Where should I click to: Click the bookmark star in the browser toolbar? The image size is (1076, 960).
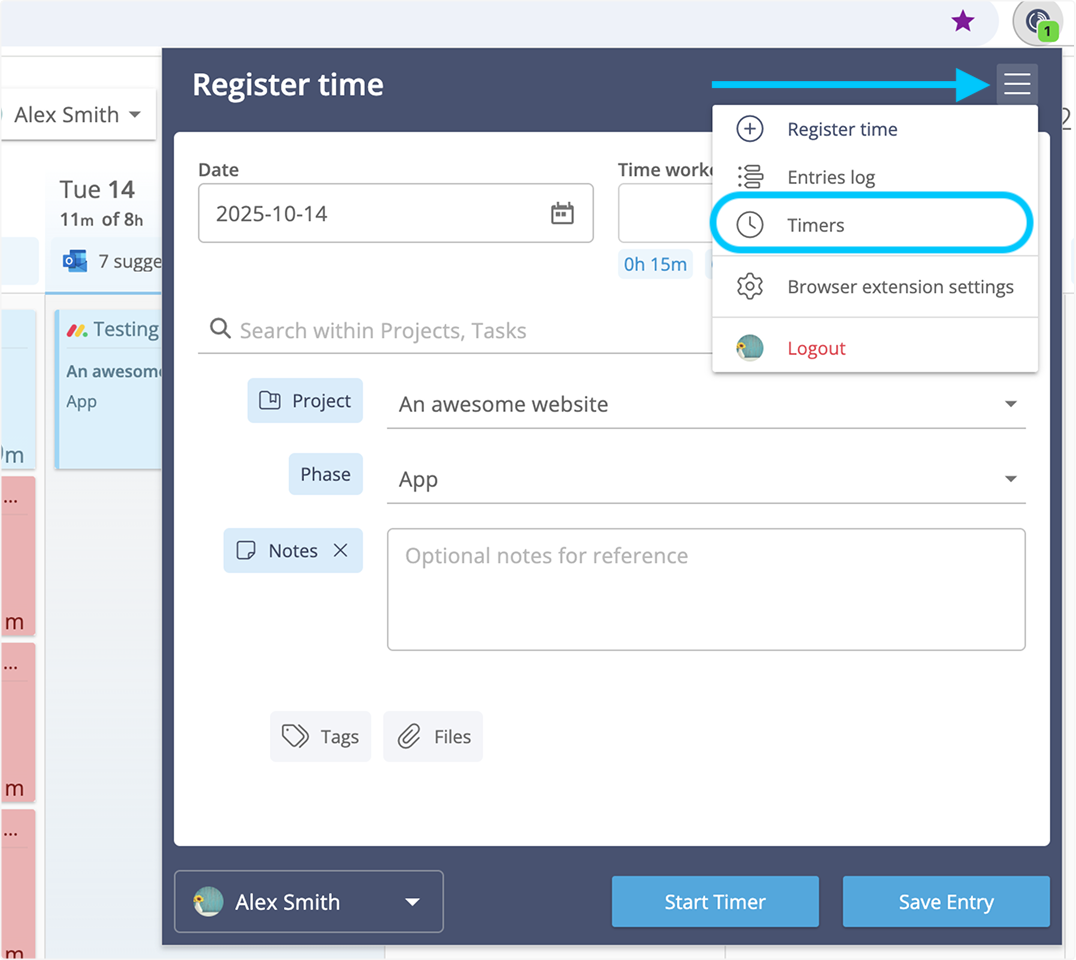(x=962, y=20)
